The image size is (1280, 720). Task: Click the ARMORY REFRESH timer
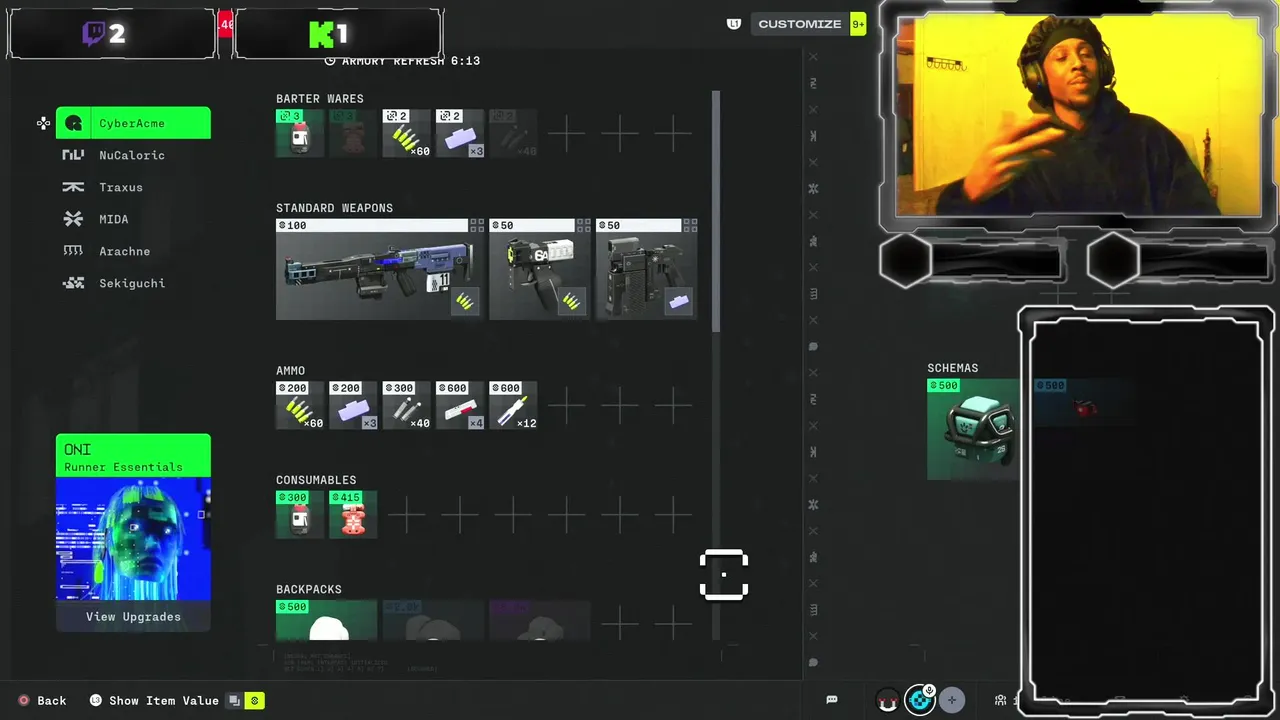pos(402,61)
